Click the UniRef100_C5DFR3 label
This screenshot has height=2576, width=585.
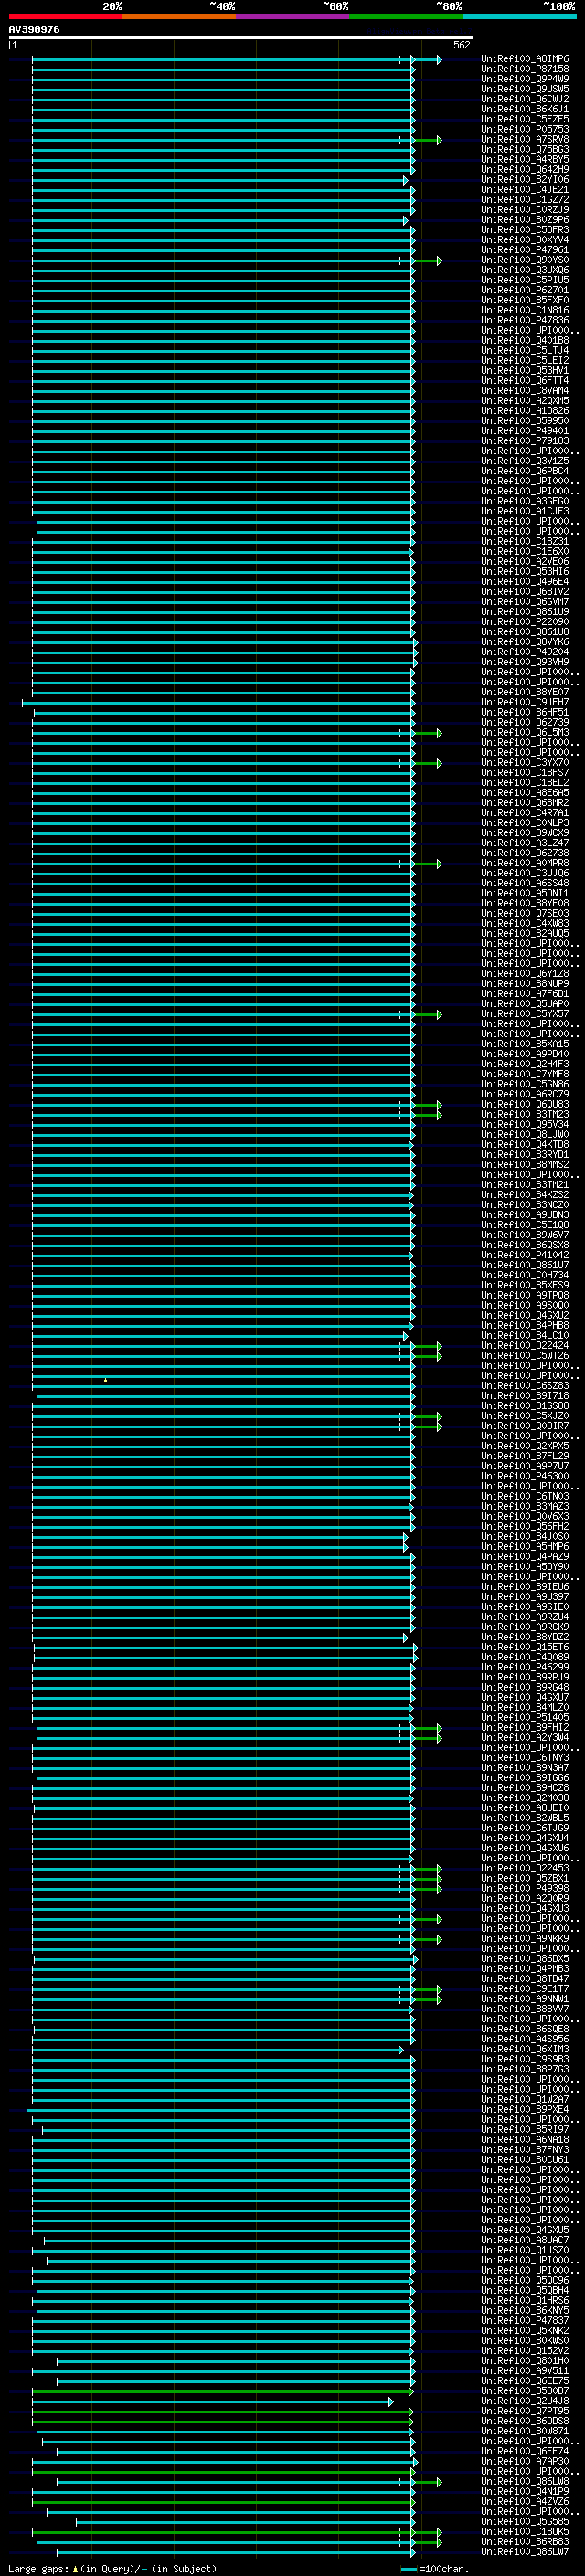525,229
